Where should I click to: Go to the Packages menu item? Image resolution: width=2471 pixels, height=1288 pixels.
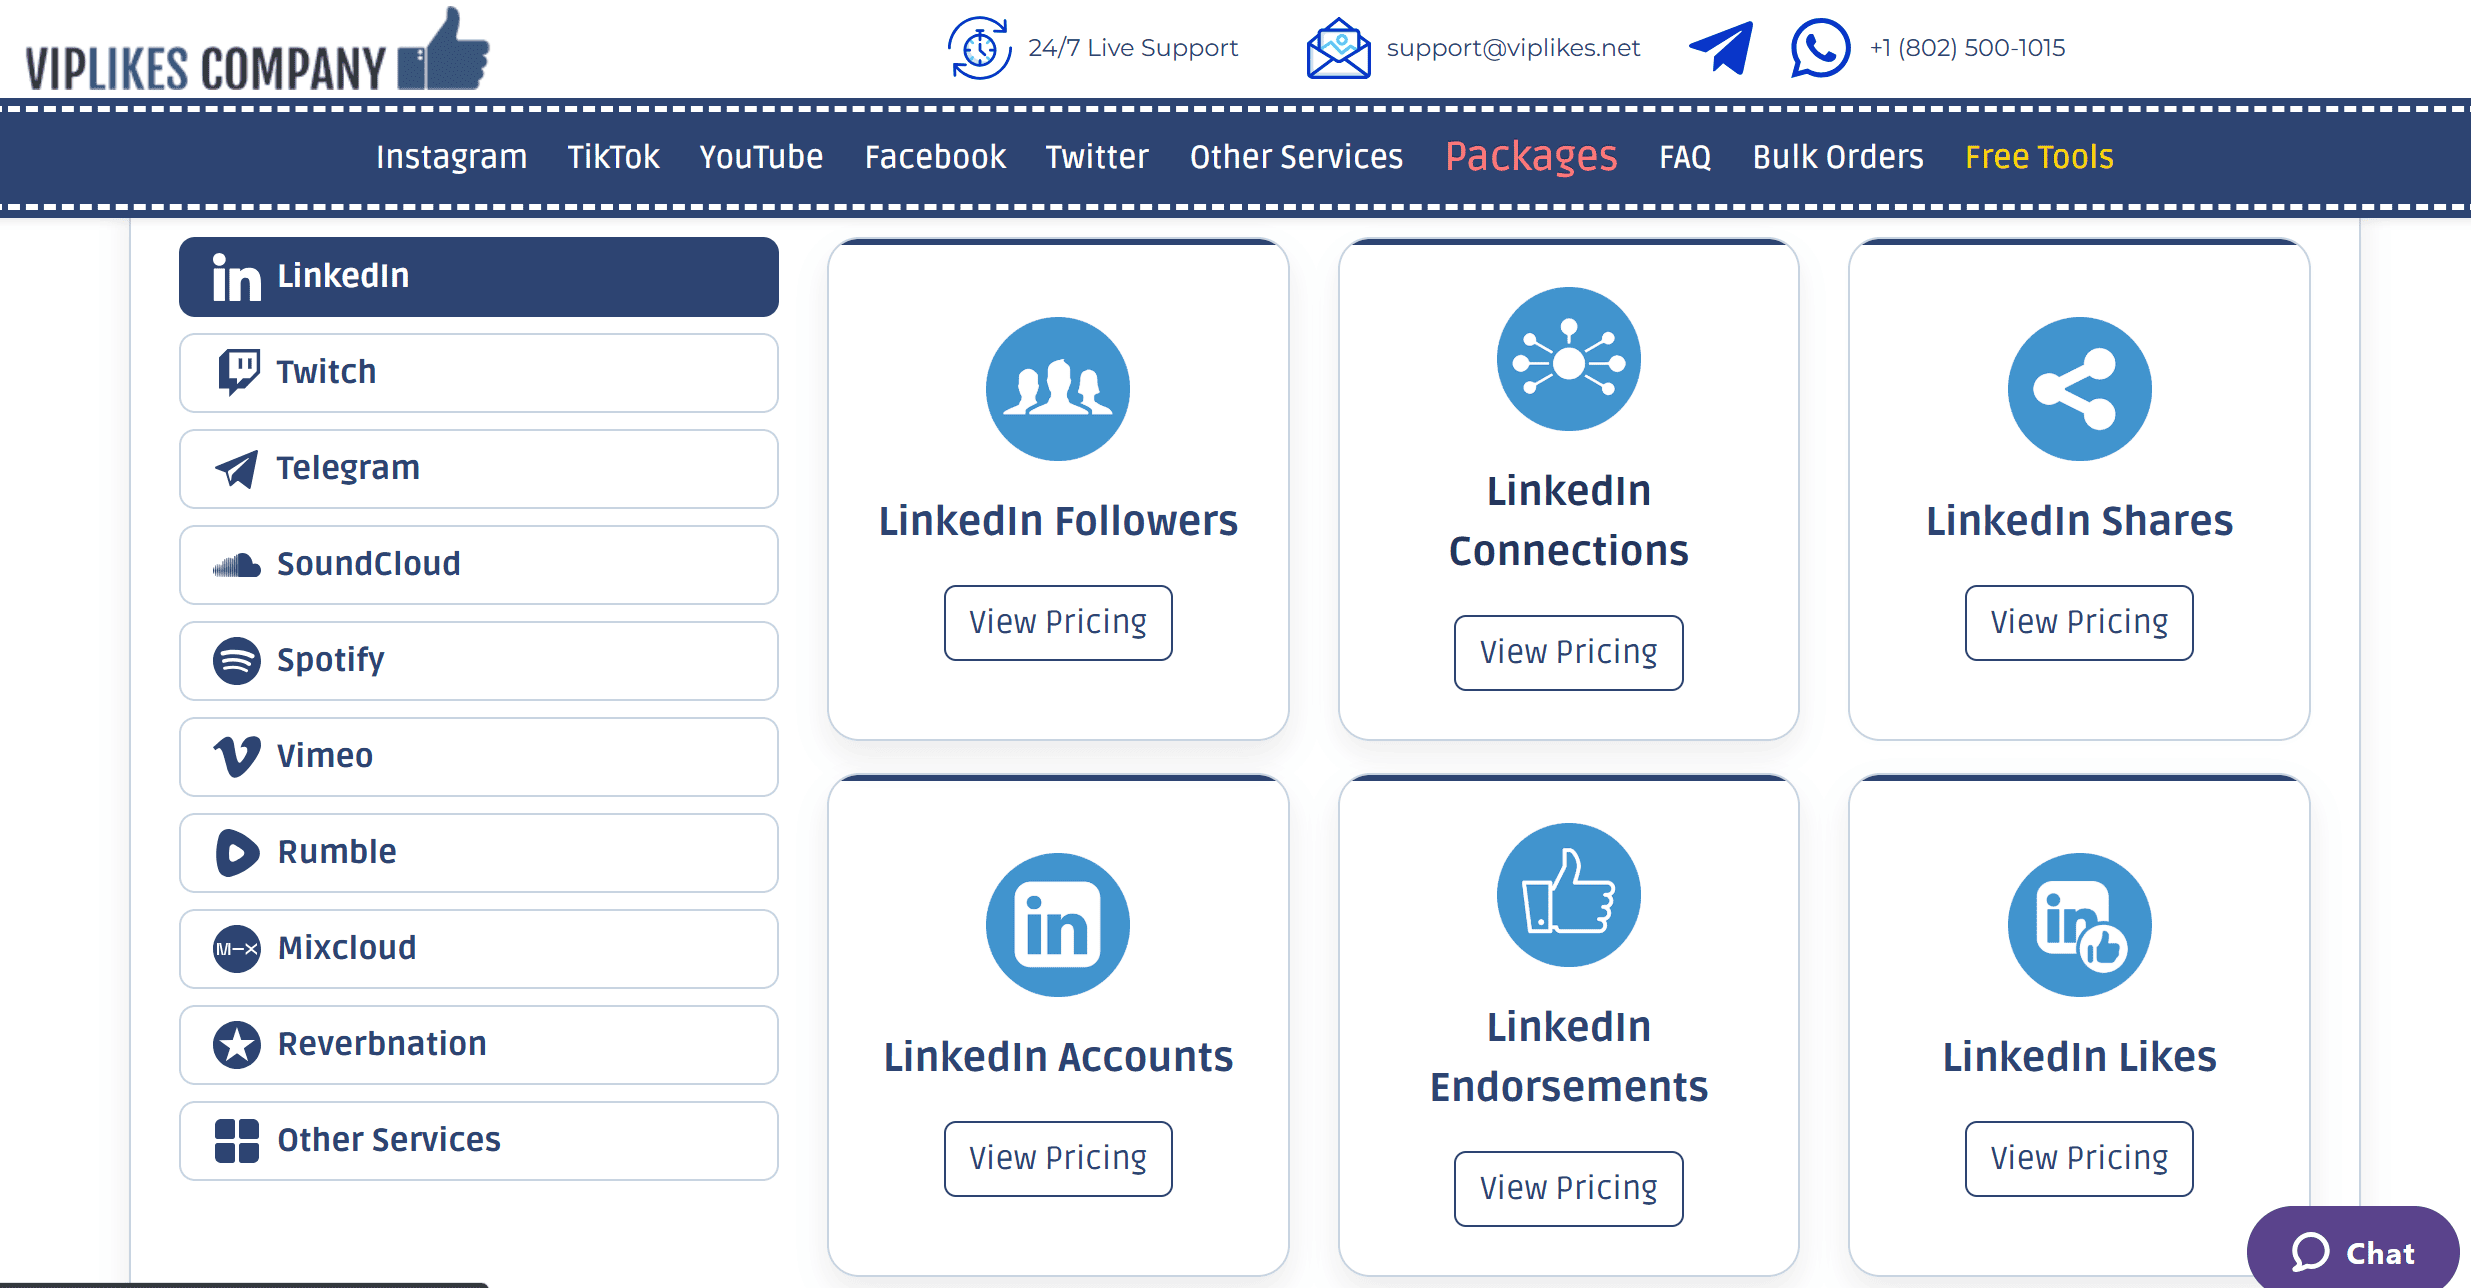pyautogui.click(x=1530, y=157)
